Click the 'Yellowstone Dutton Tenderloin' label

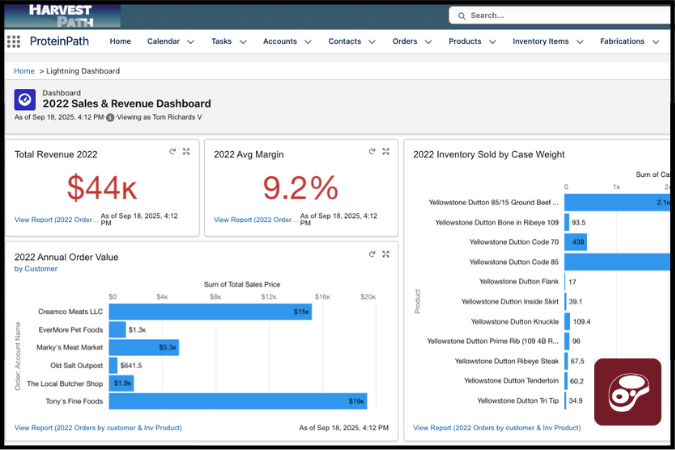pos(511,381)
